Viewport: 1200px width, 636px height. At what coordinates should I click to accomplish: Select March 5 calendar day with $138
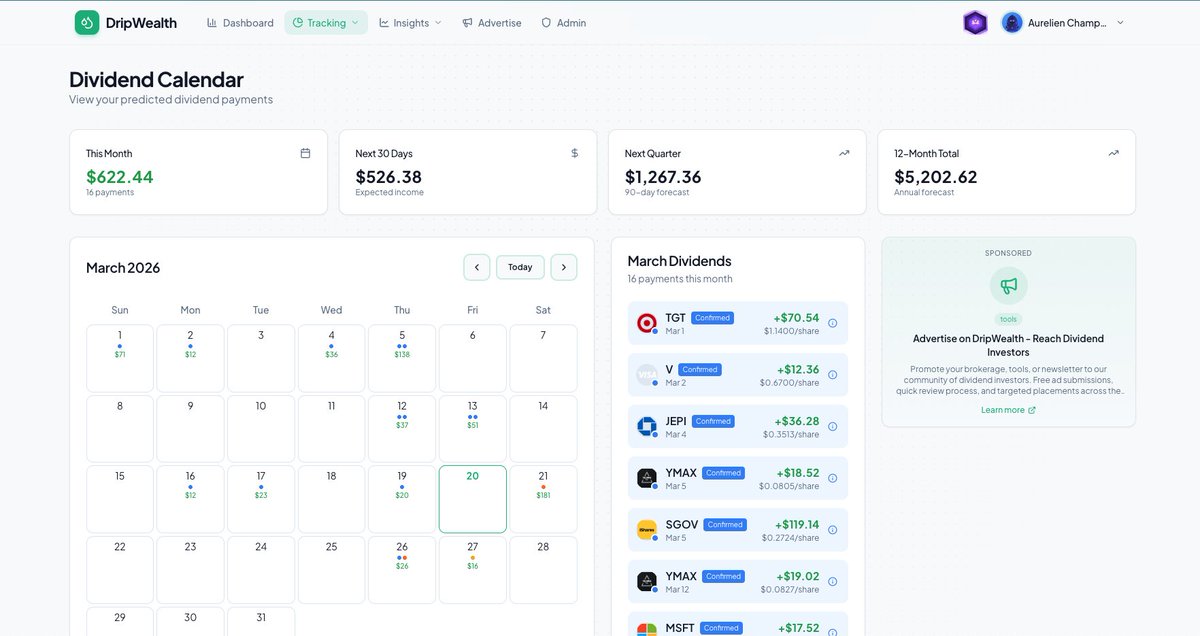click(x=402, y=358)
